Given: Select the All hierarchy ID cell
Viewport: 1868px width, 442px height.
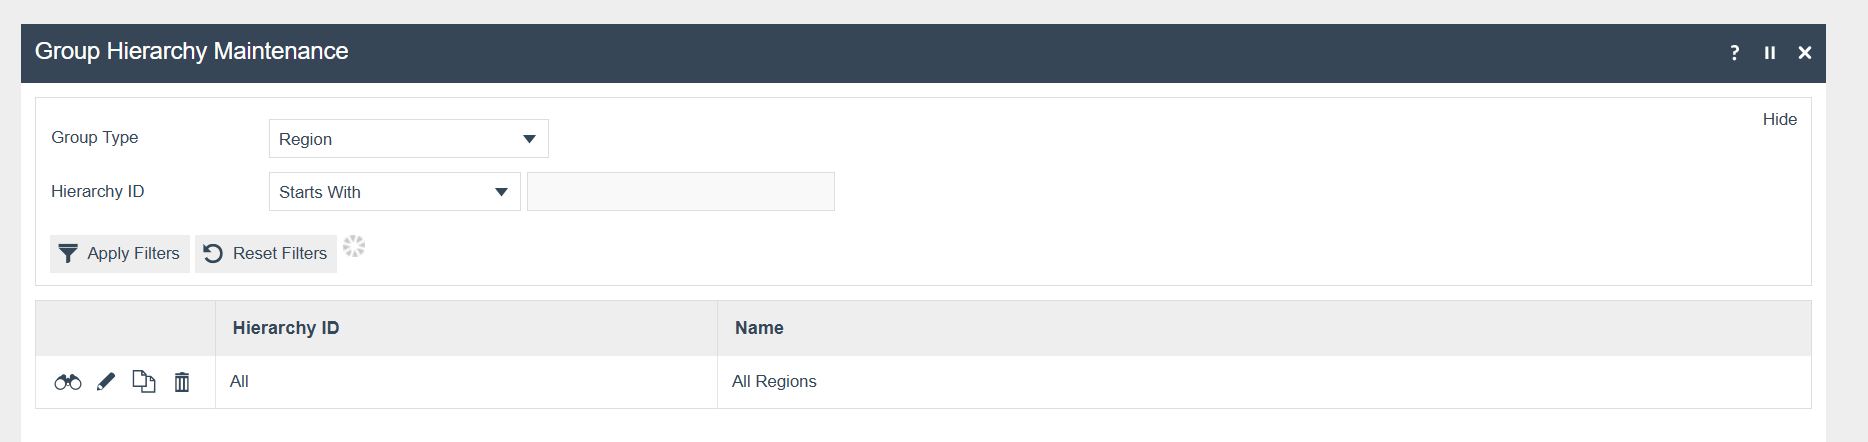Looking at the screenshot, I should pyautogui.click(x=239, y=382).
